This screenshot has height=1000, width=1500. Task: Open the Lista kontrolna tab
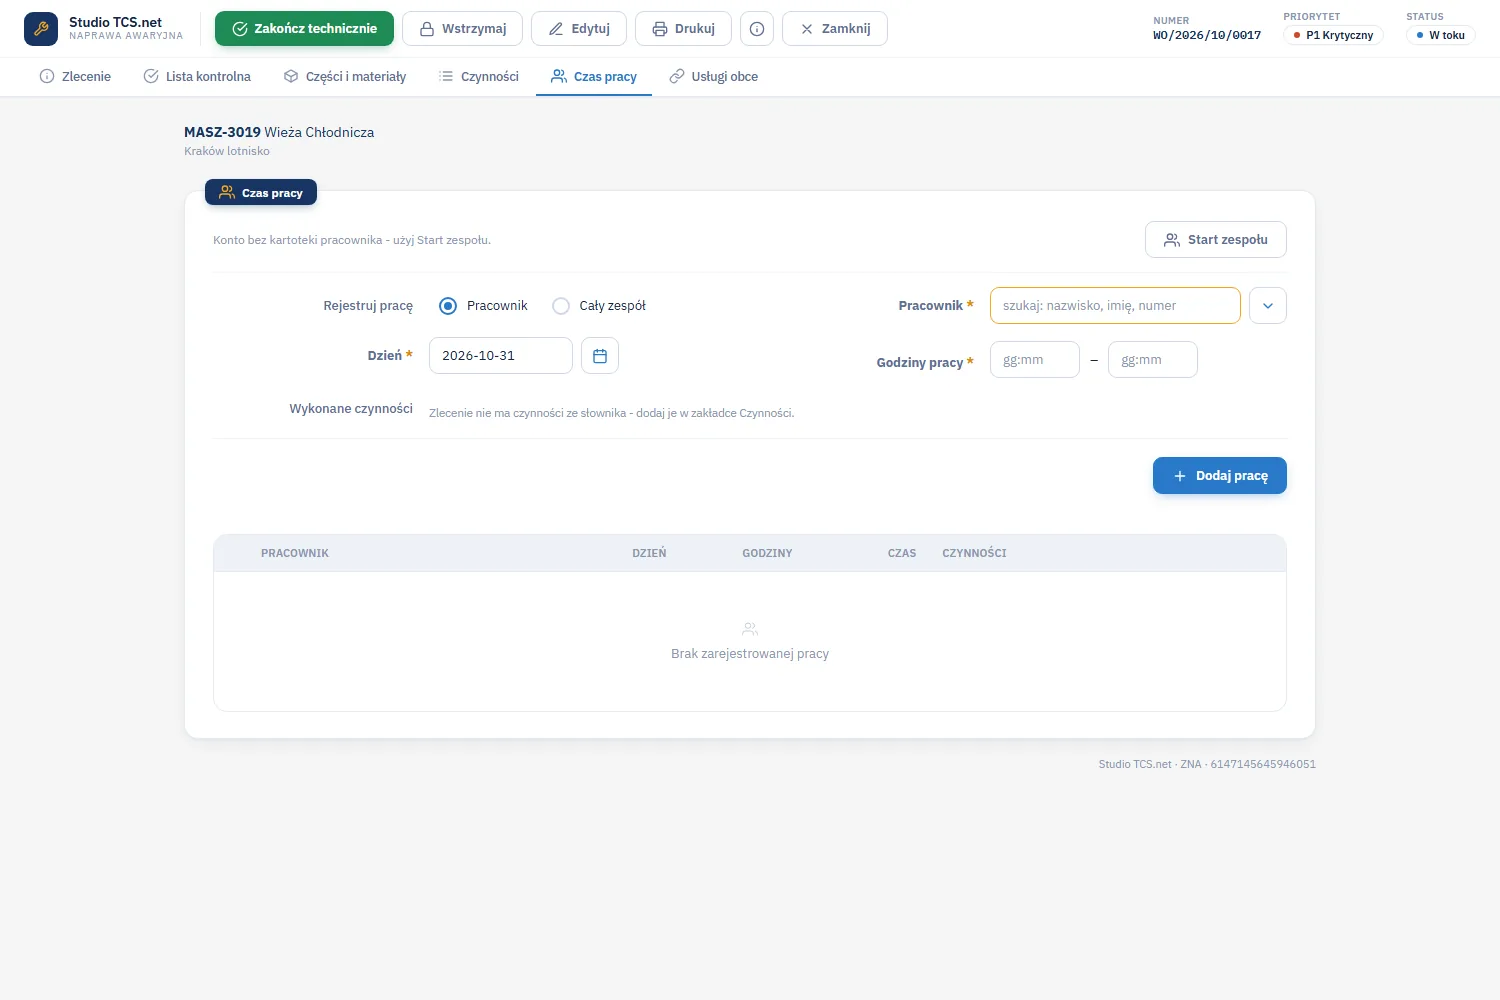197,77
